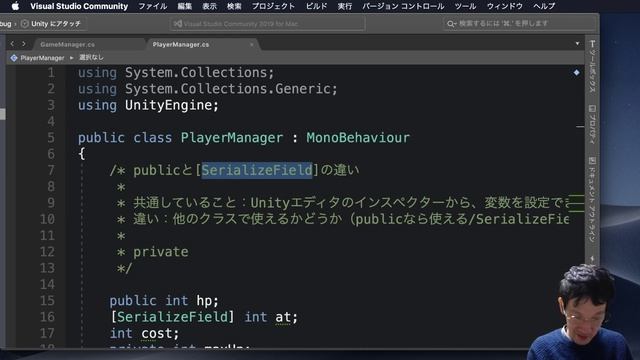The image size is (640, 360).
Task: Click the variable hp on line 15
Action: click(x=204, y=301)
